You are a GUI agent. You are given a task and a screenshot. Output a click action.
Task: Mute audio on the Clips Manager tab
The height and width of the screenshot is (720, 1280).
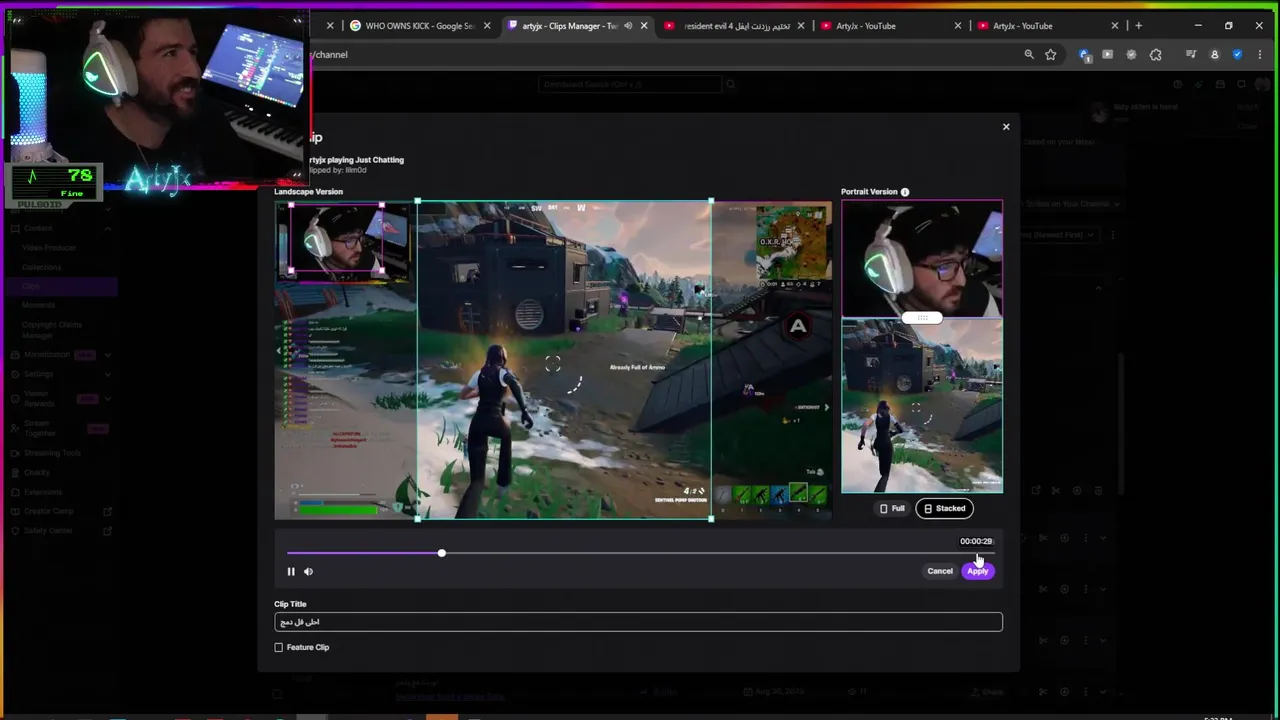pyautogui.click(x=628, y=26)
